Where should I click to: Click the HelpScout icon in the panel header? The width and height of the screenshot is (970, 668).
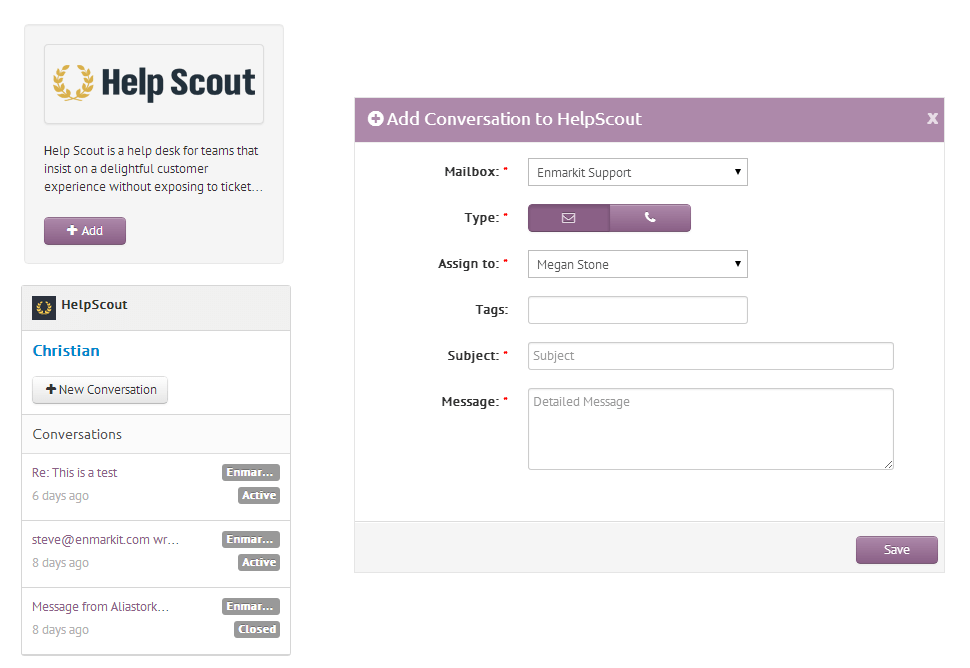pyautogui.click(x=43, y=307)
